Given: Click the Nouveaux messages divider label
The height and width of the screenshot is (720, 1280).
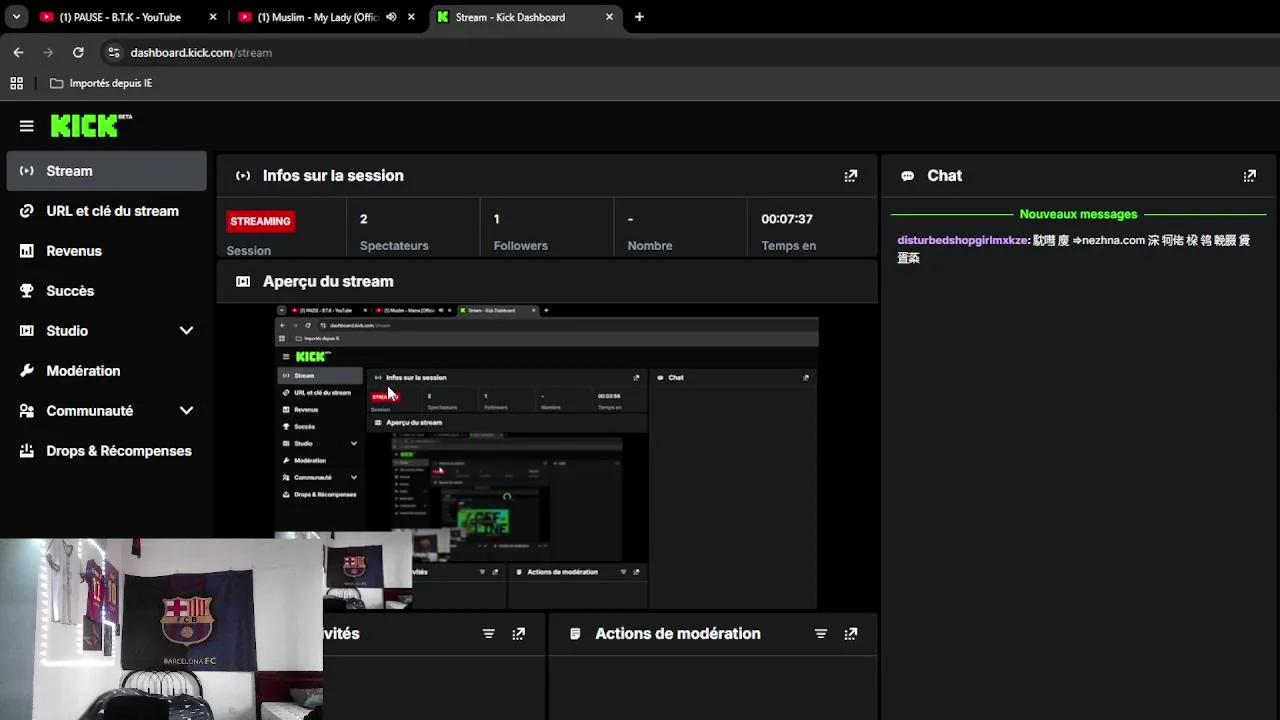Looking at the screenshot, I should [1078, 214].
